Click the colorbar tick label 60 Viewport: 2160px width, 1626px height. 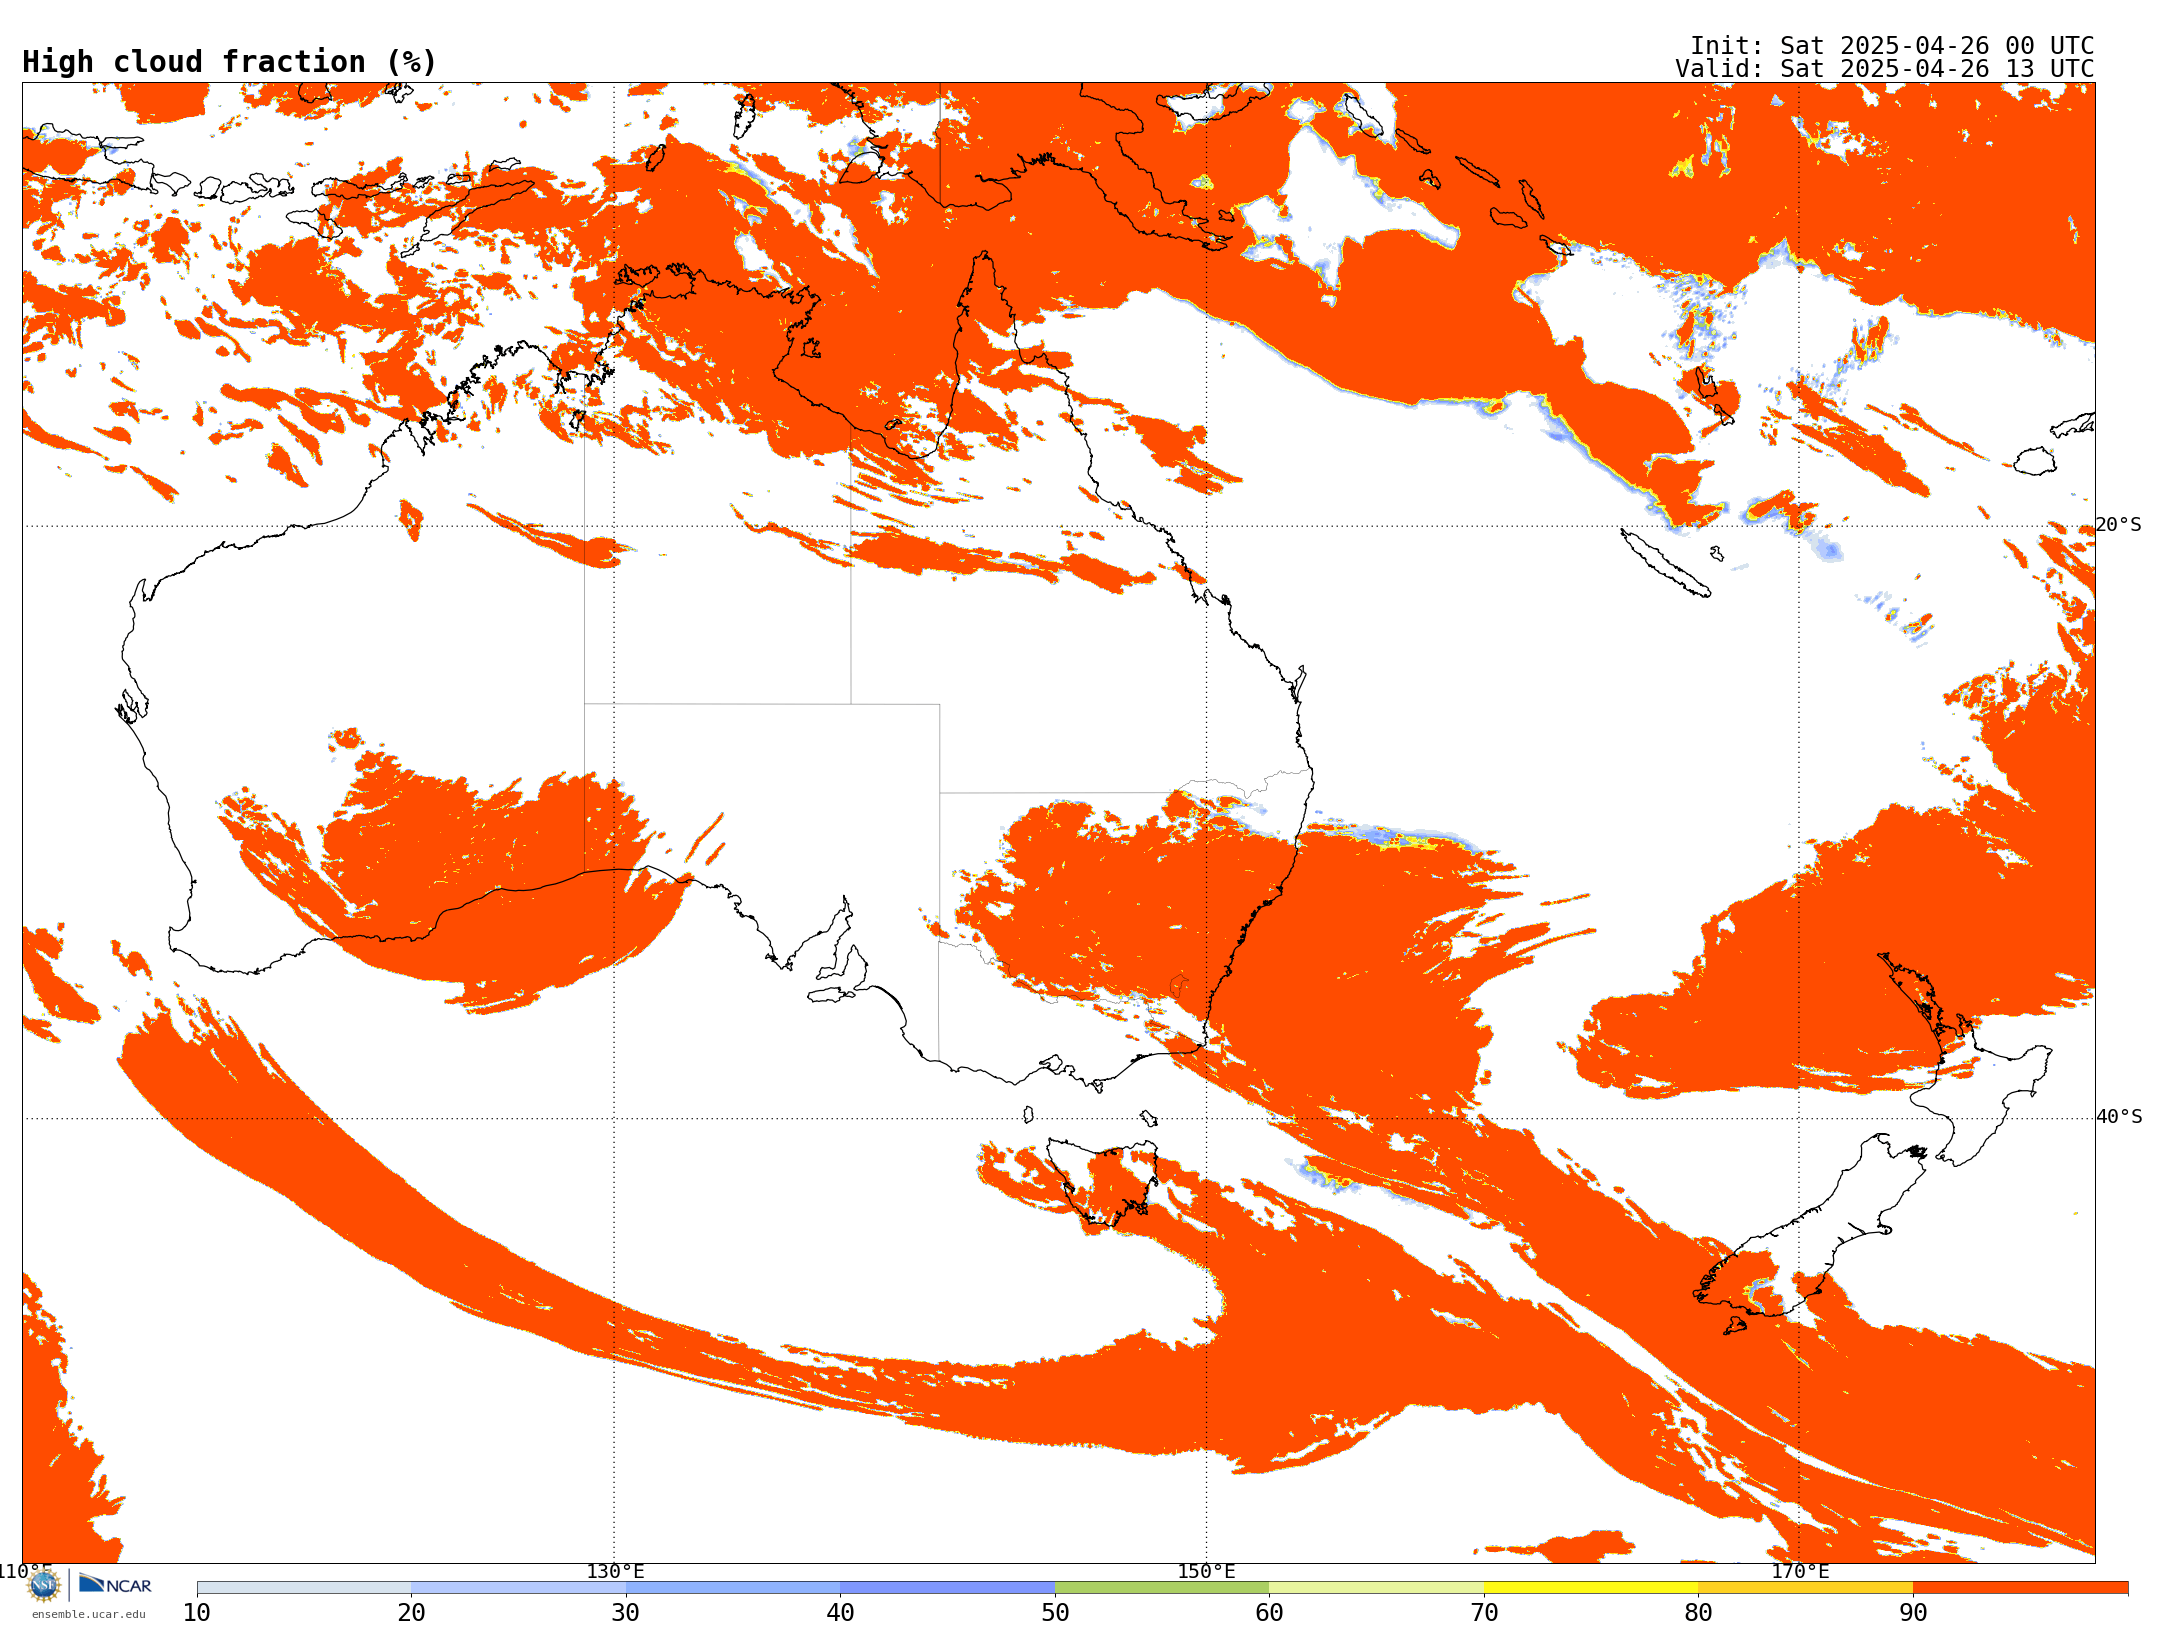[1269, 1613]
